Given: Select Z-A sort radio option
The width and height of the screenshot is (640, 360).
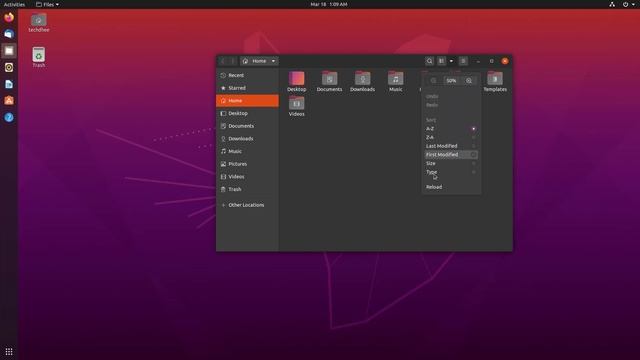Looking at the screenshot, I should (451, 137).
